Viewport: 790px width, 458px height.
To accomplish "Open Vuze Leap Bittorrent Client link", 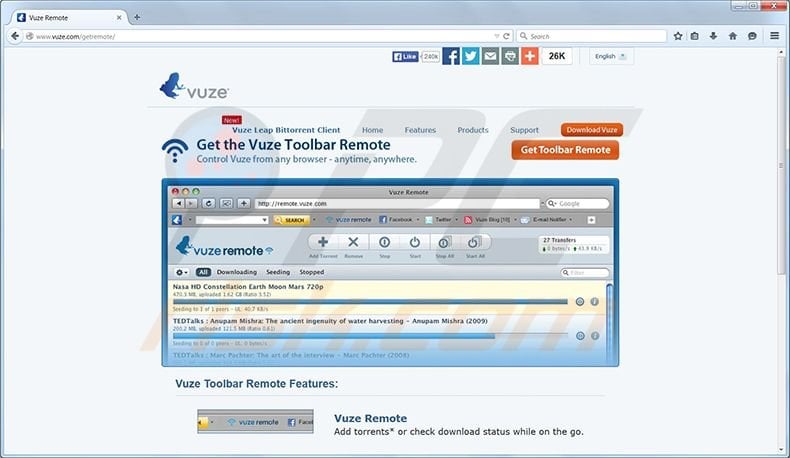I will 286,130.
